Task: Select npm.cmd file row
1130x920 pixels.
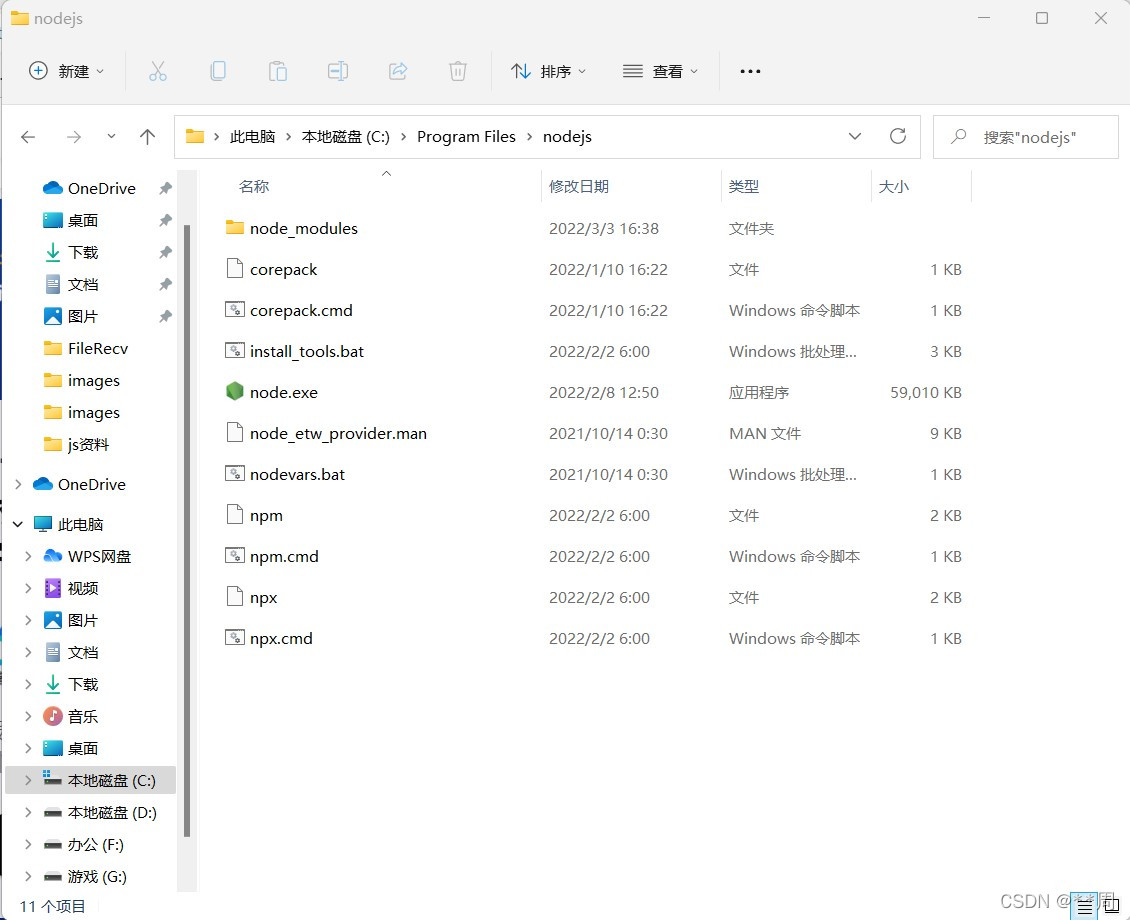Action: point(594,556)
